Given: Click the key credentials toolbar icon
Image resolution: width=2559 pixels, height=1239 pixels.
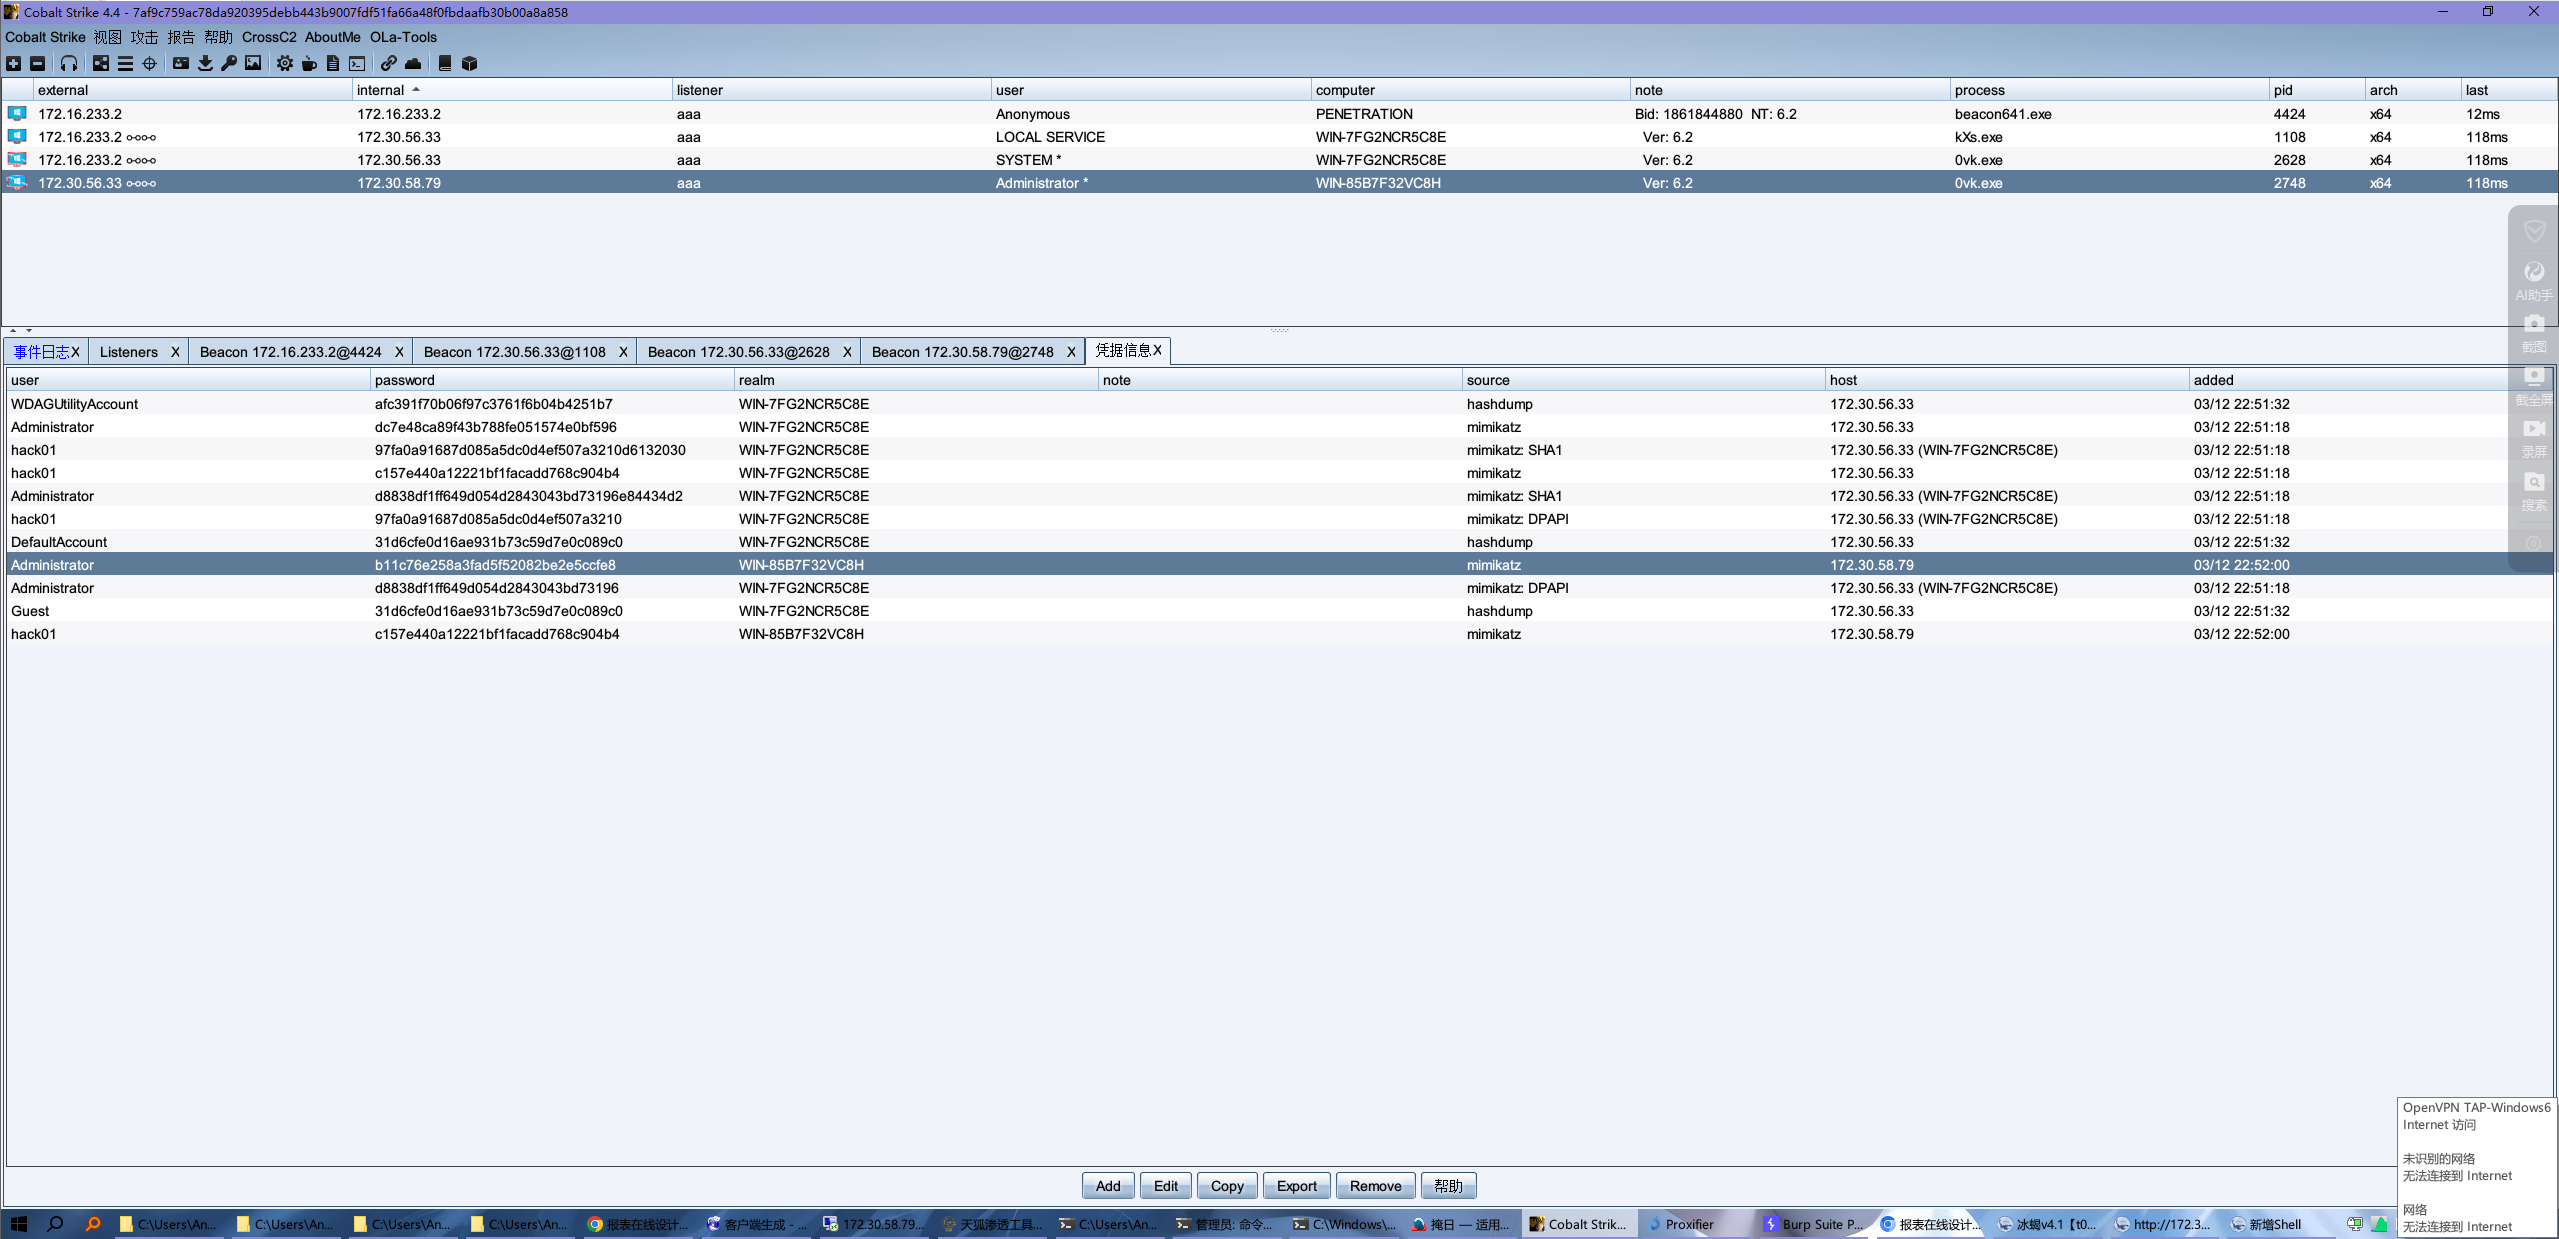Looking at the screenshot, I should click(229, 63).
